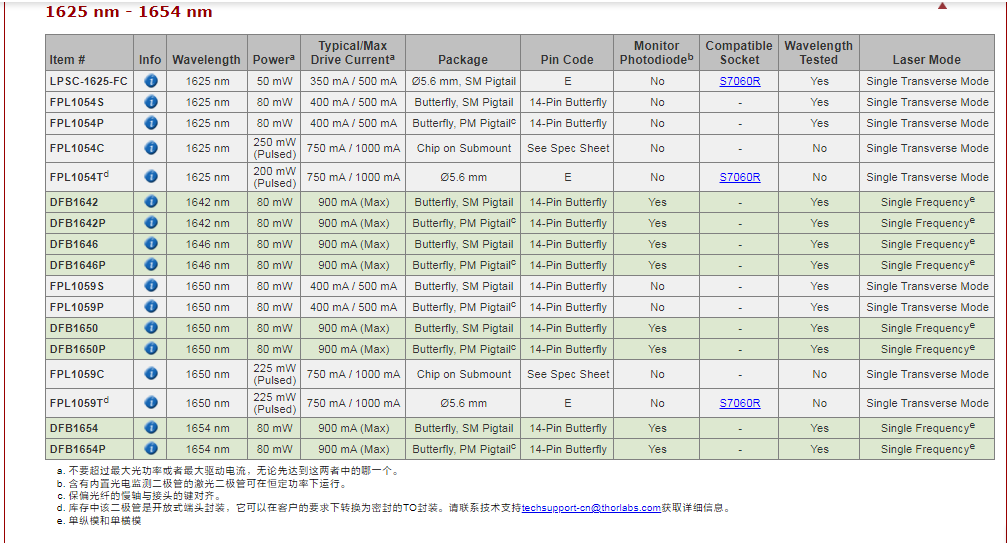Open info icon for FPL1059C
The image size is (1007, 543).
(x=150, y=374)
